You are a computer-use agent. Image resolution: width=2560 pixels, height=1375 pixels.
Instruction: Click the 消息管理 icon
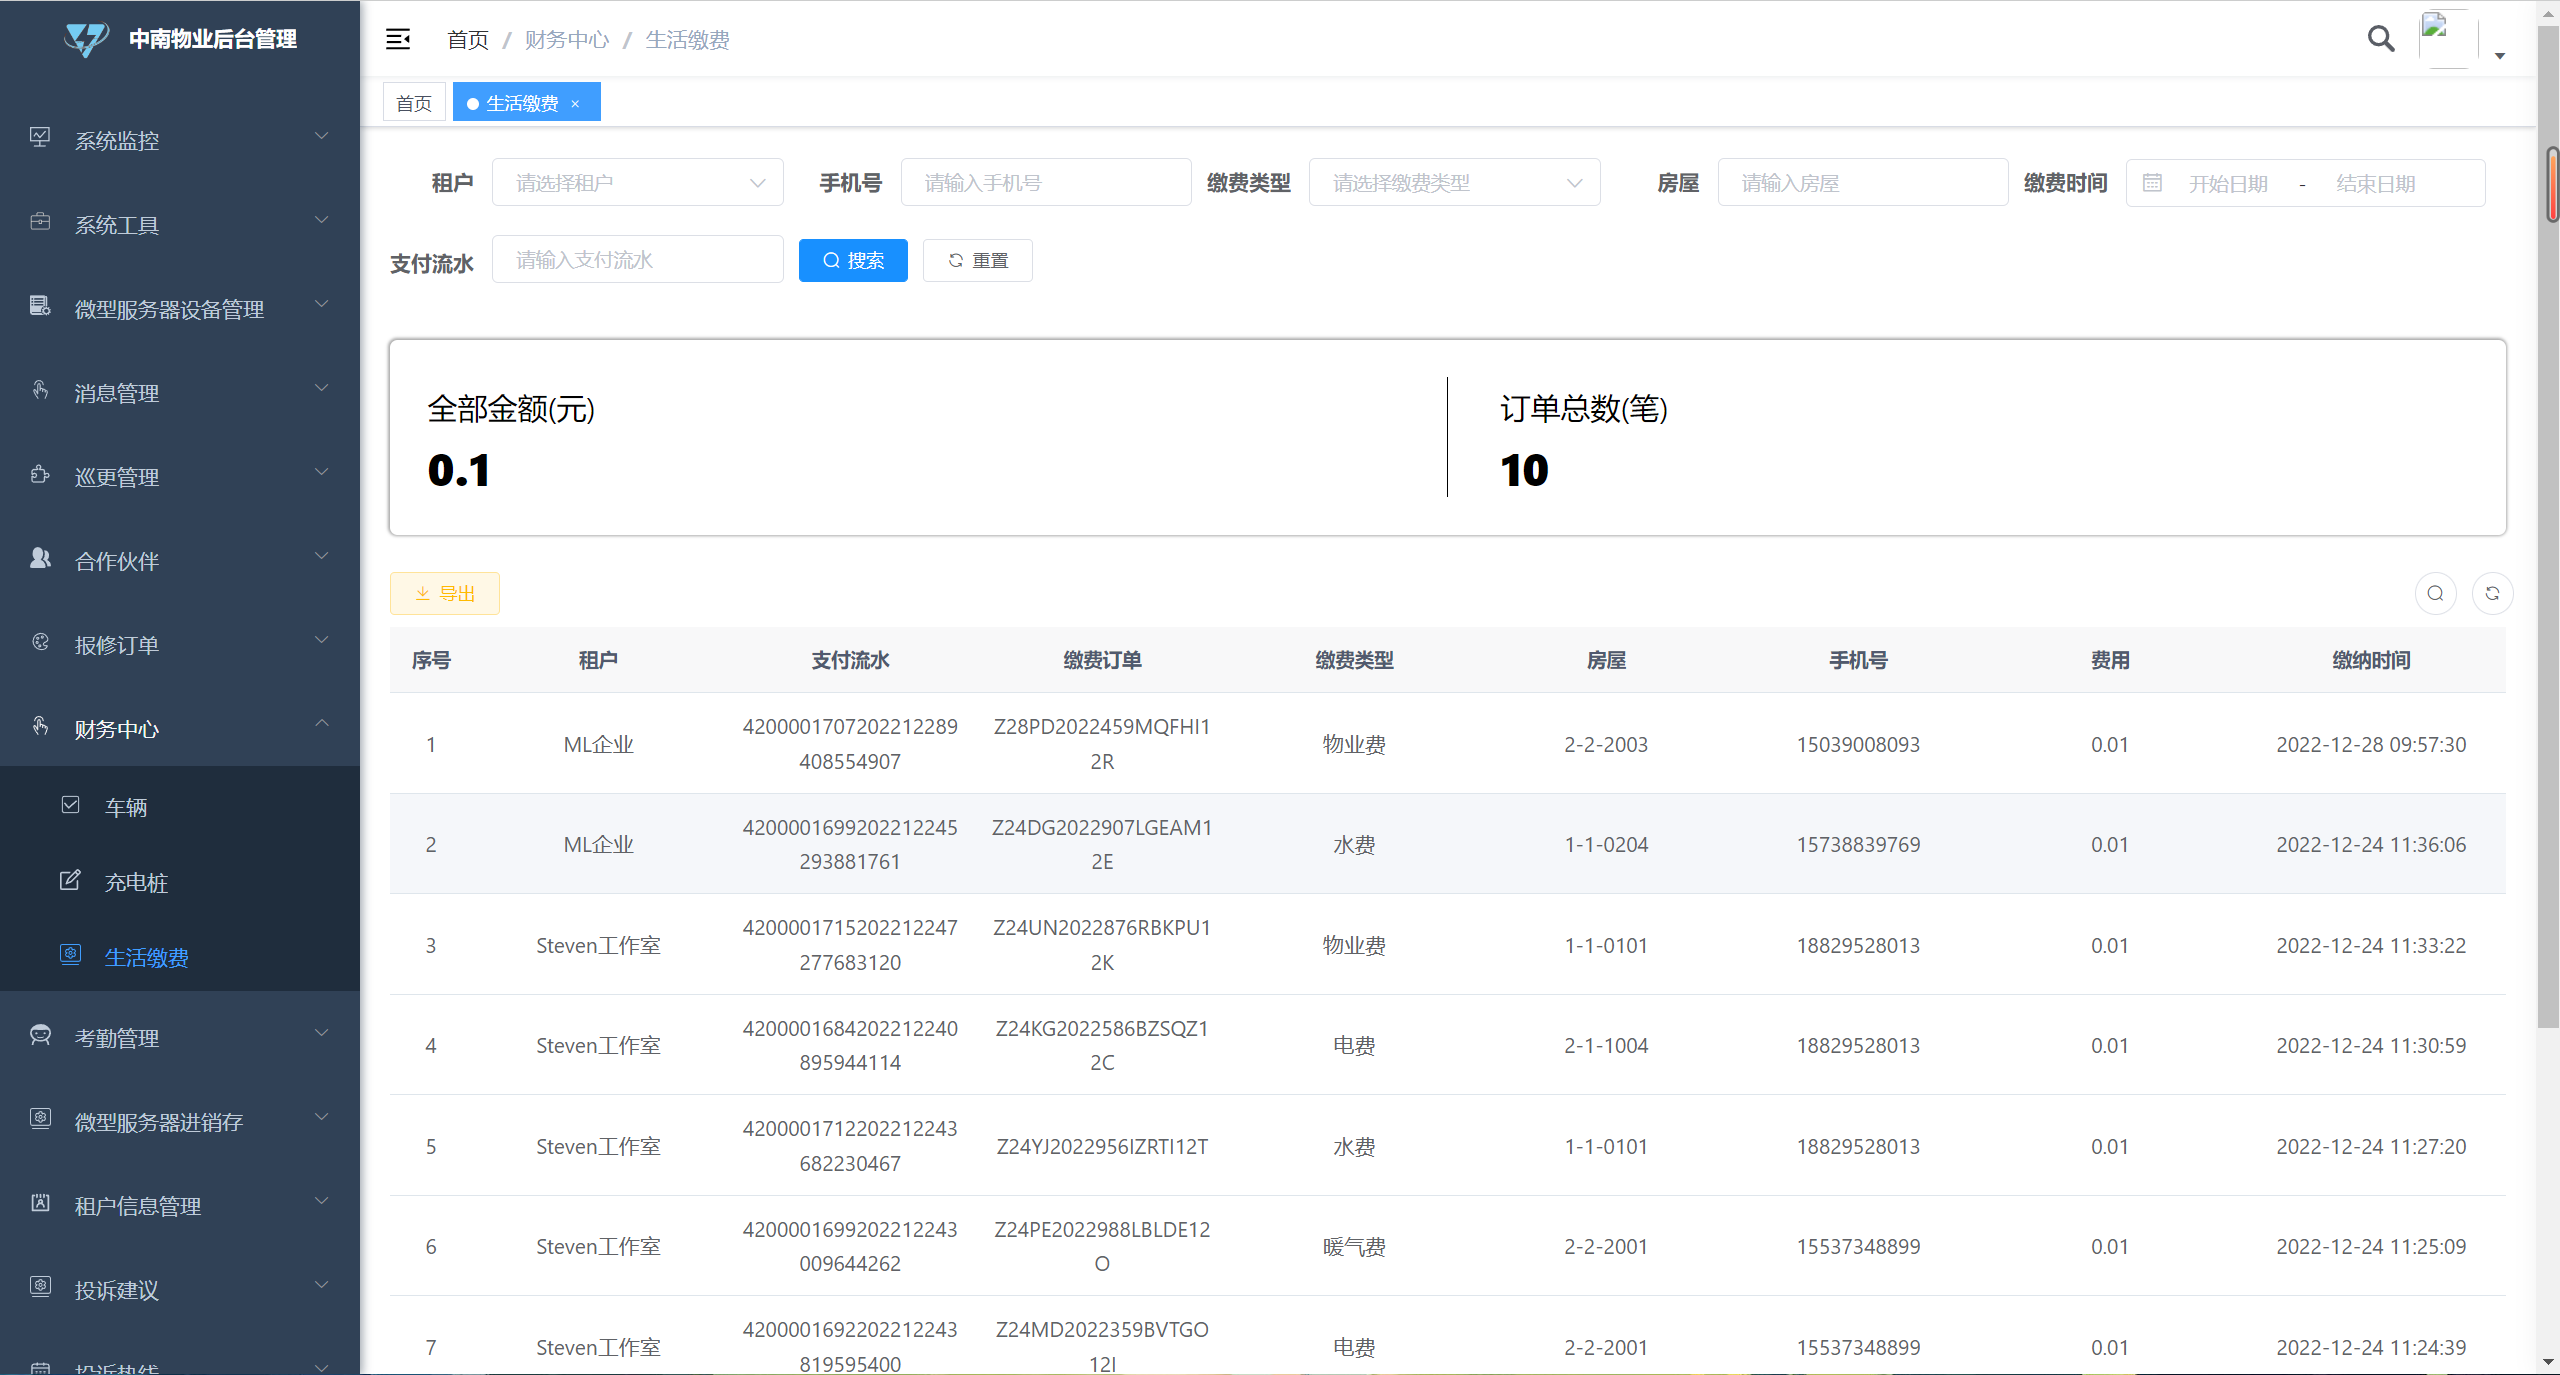click(x=40, y=389)
